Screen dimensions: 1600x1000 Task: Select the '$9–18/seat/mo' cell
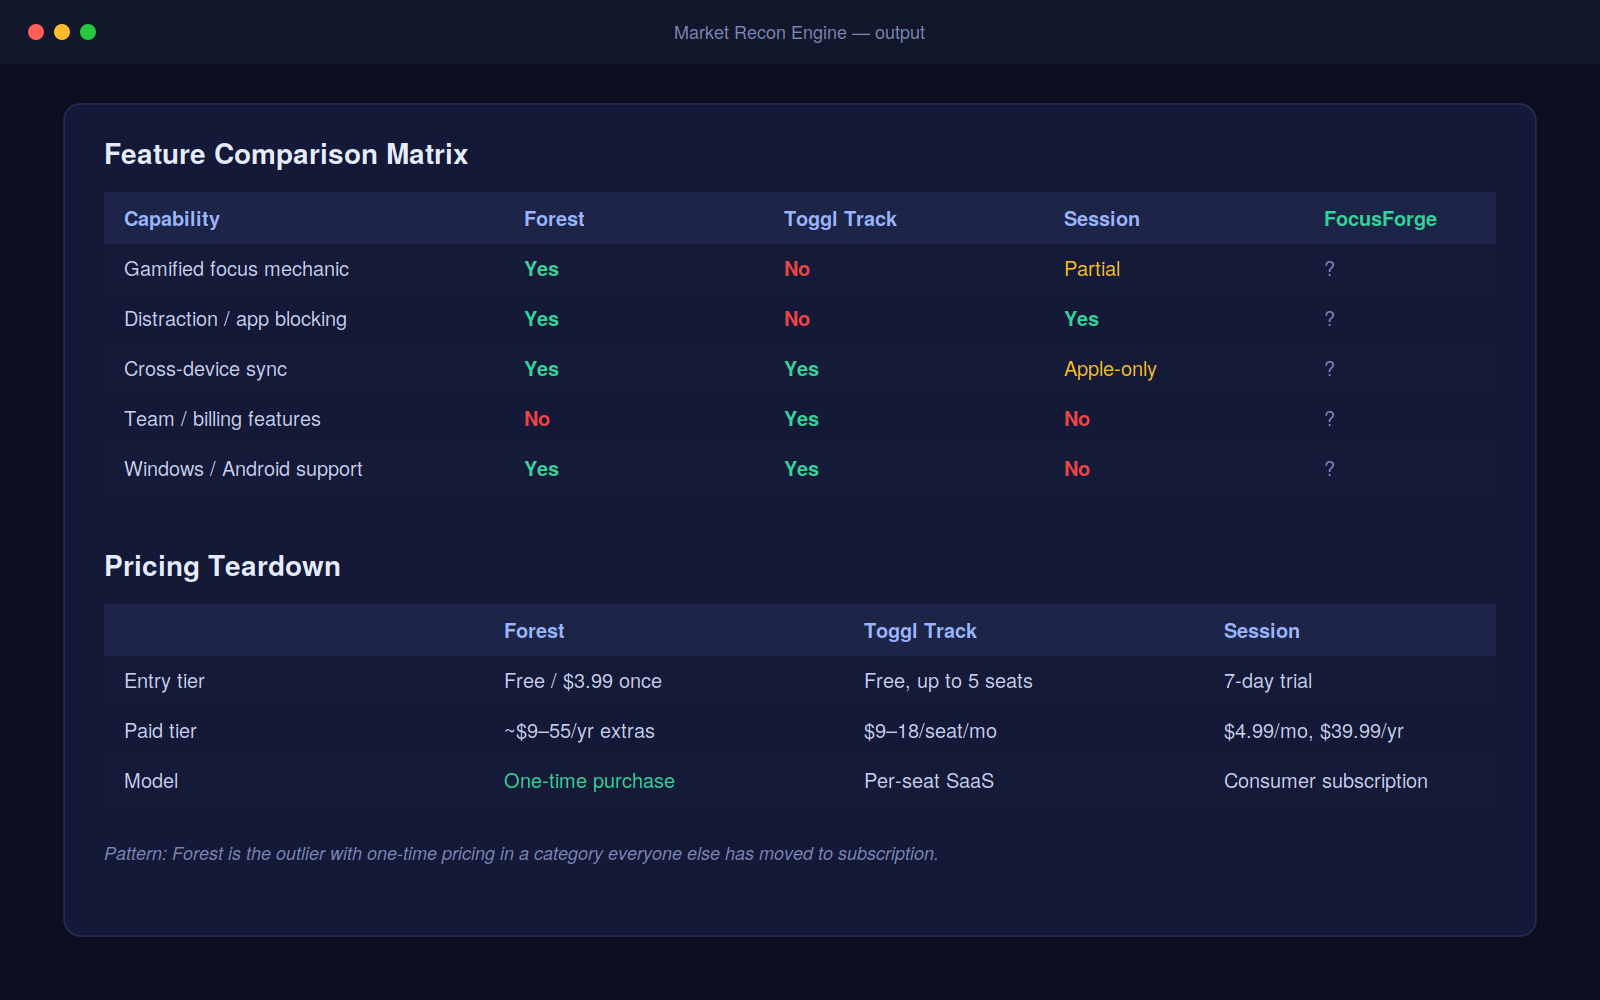coord(930,731)
